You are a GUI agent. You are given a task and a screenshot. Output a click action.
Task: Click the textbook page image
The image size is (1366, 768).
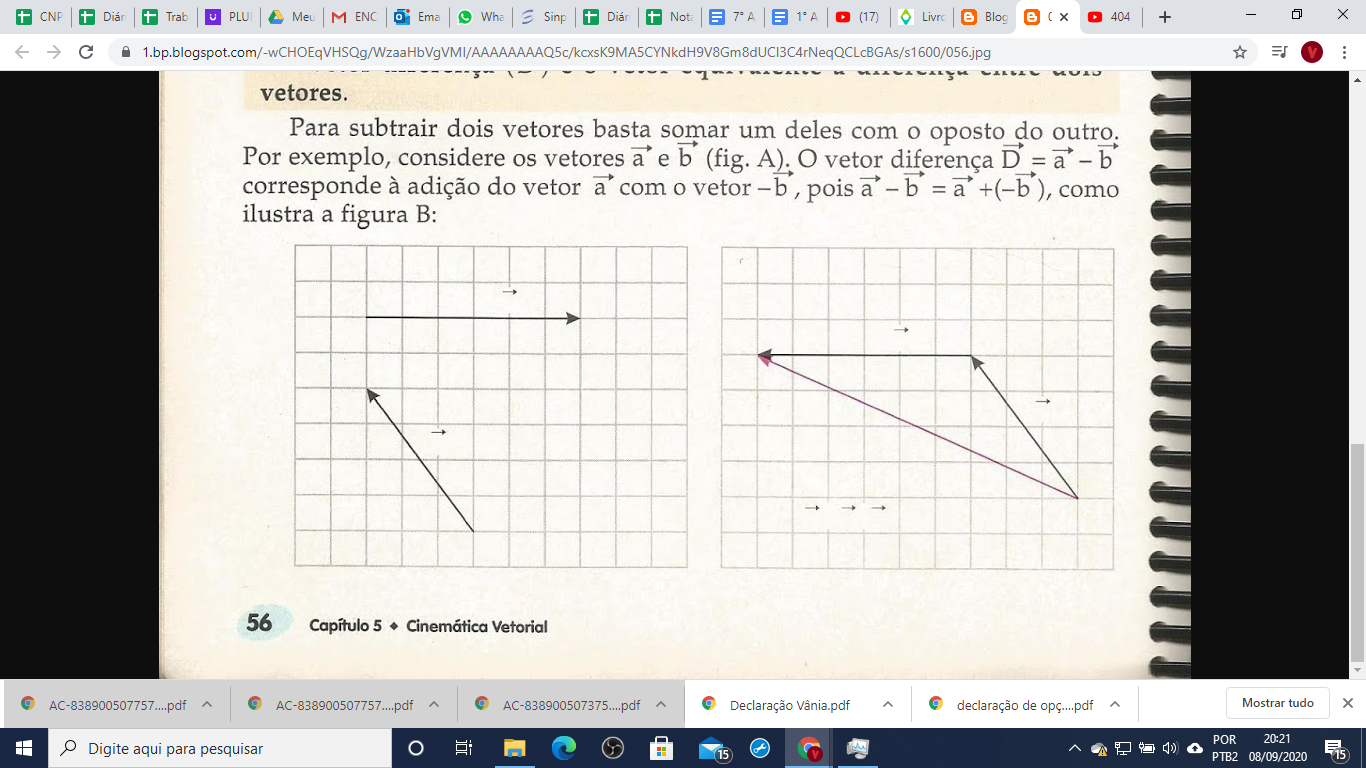point(675,375)
